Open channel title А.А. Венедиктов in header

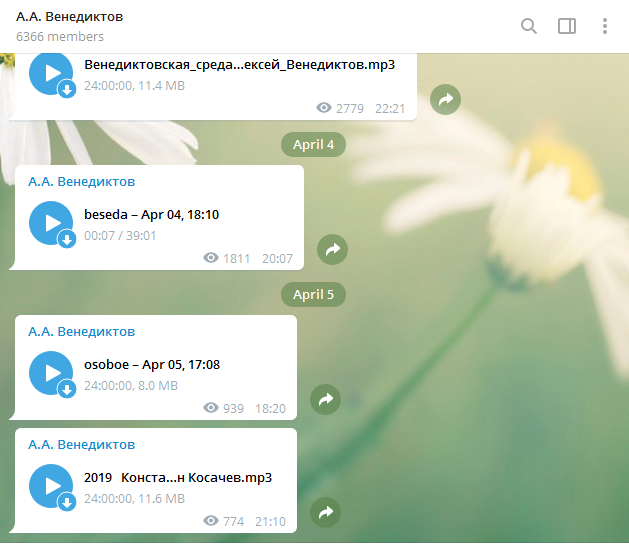tap(69, 17)
